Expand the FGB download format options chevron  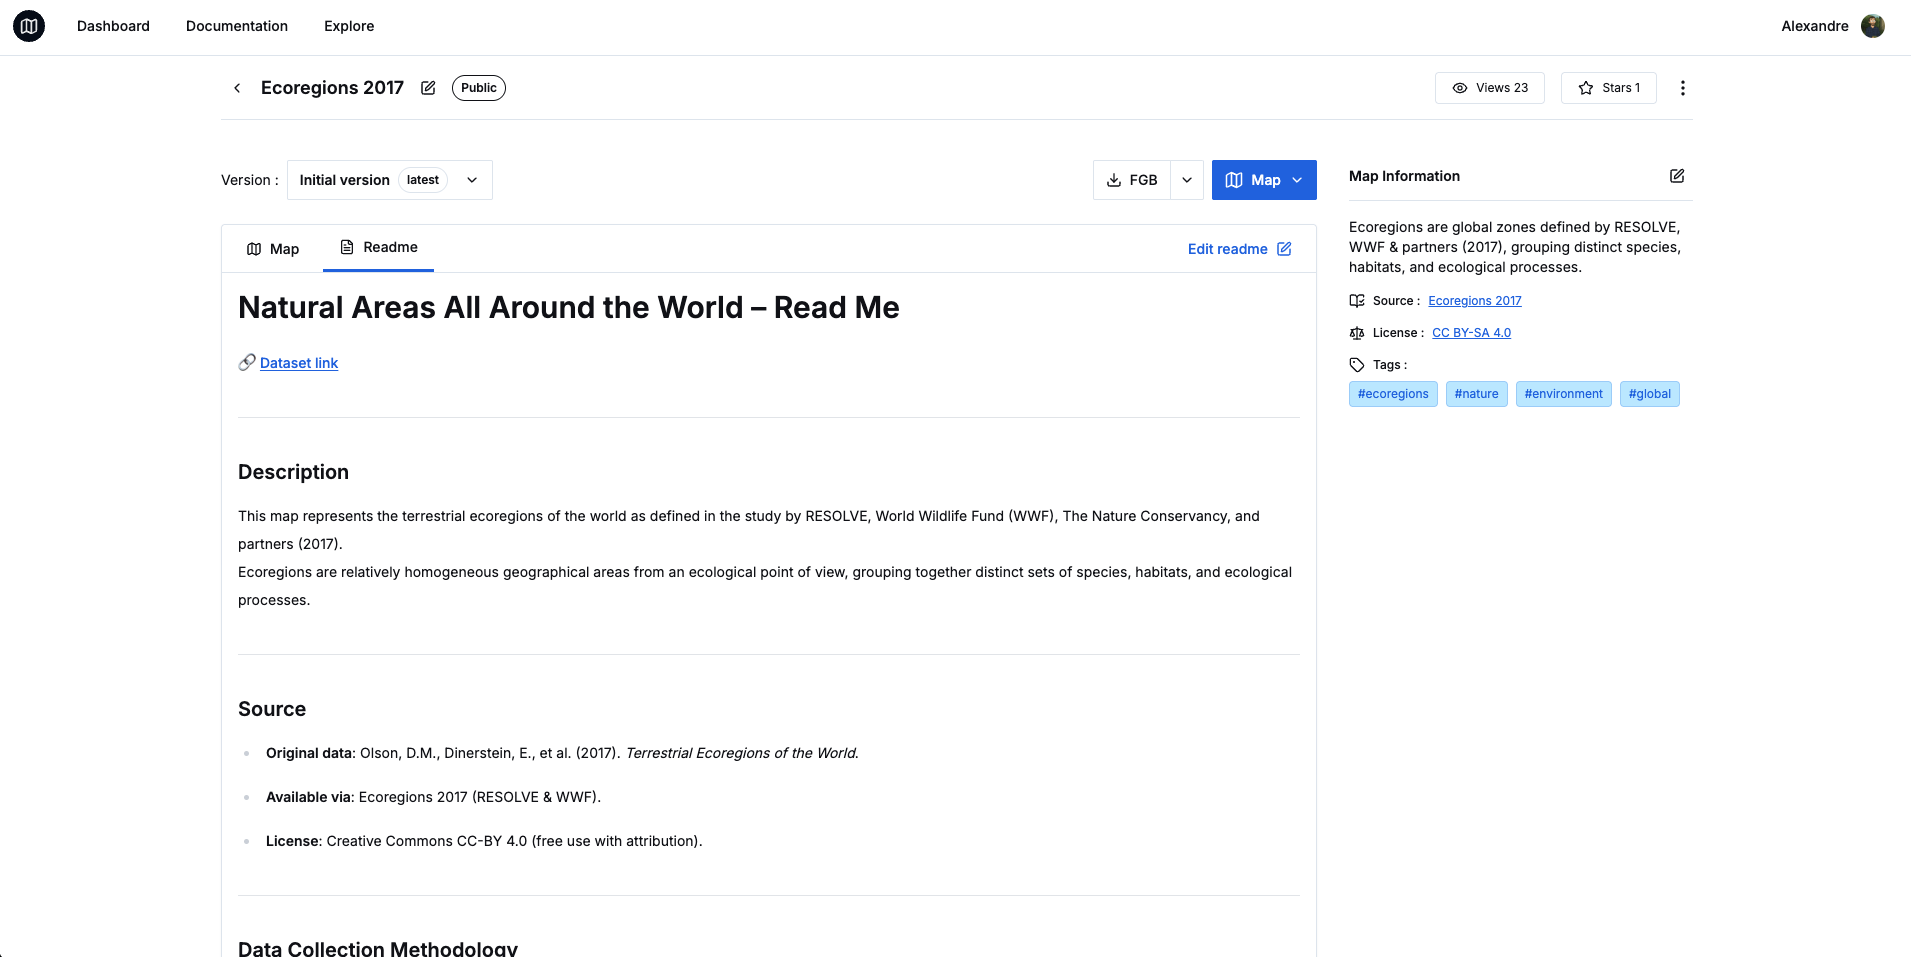pyautogui.click(x=1187, y=180)
